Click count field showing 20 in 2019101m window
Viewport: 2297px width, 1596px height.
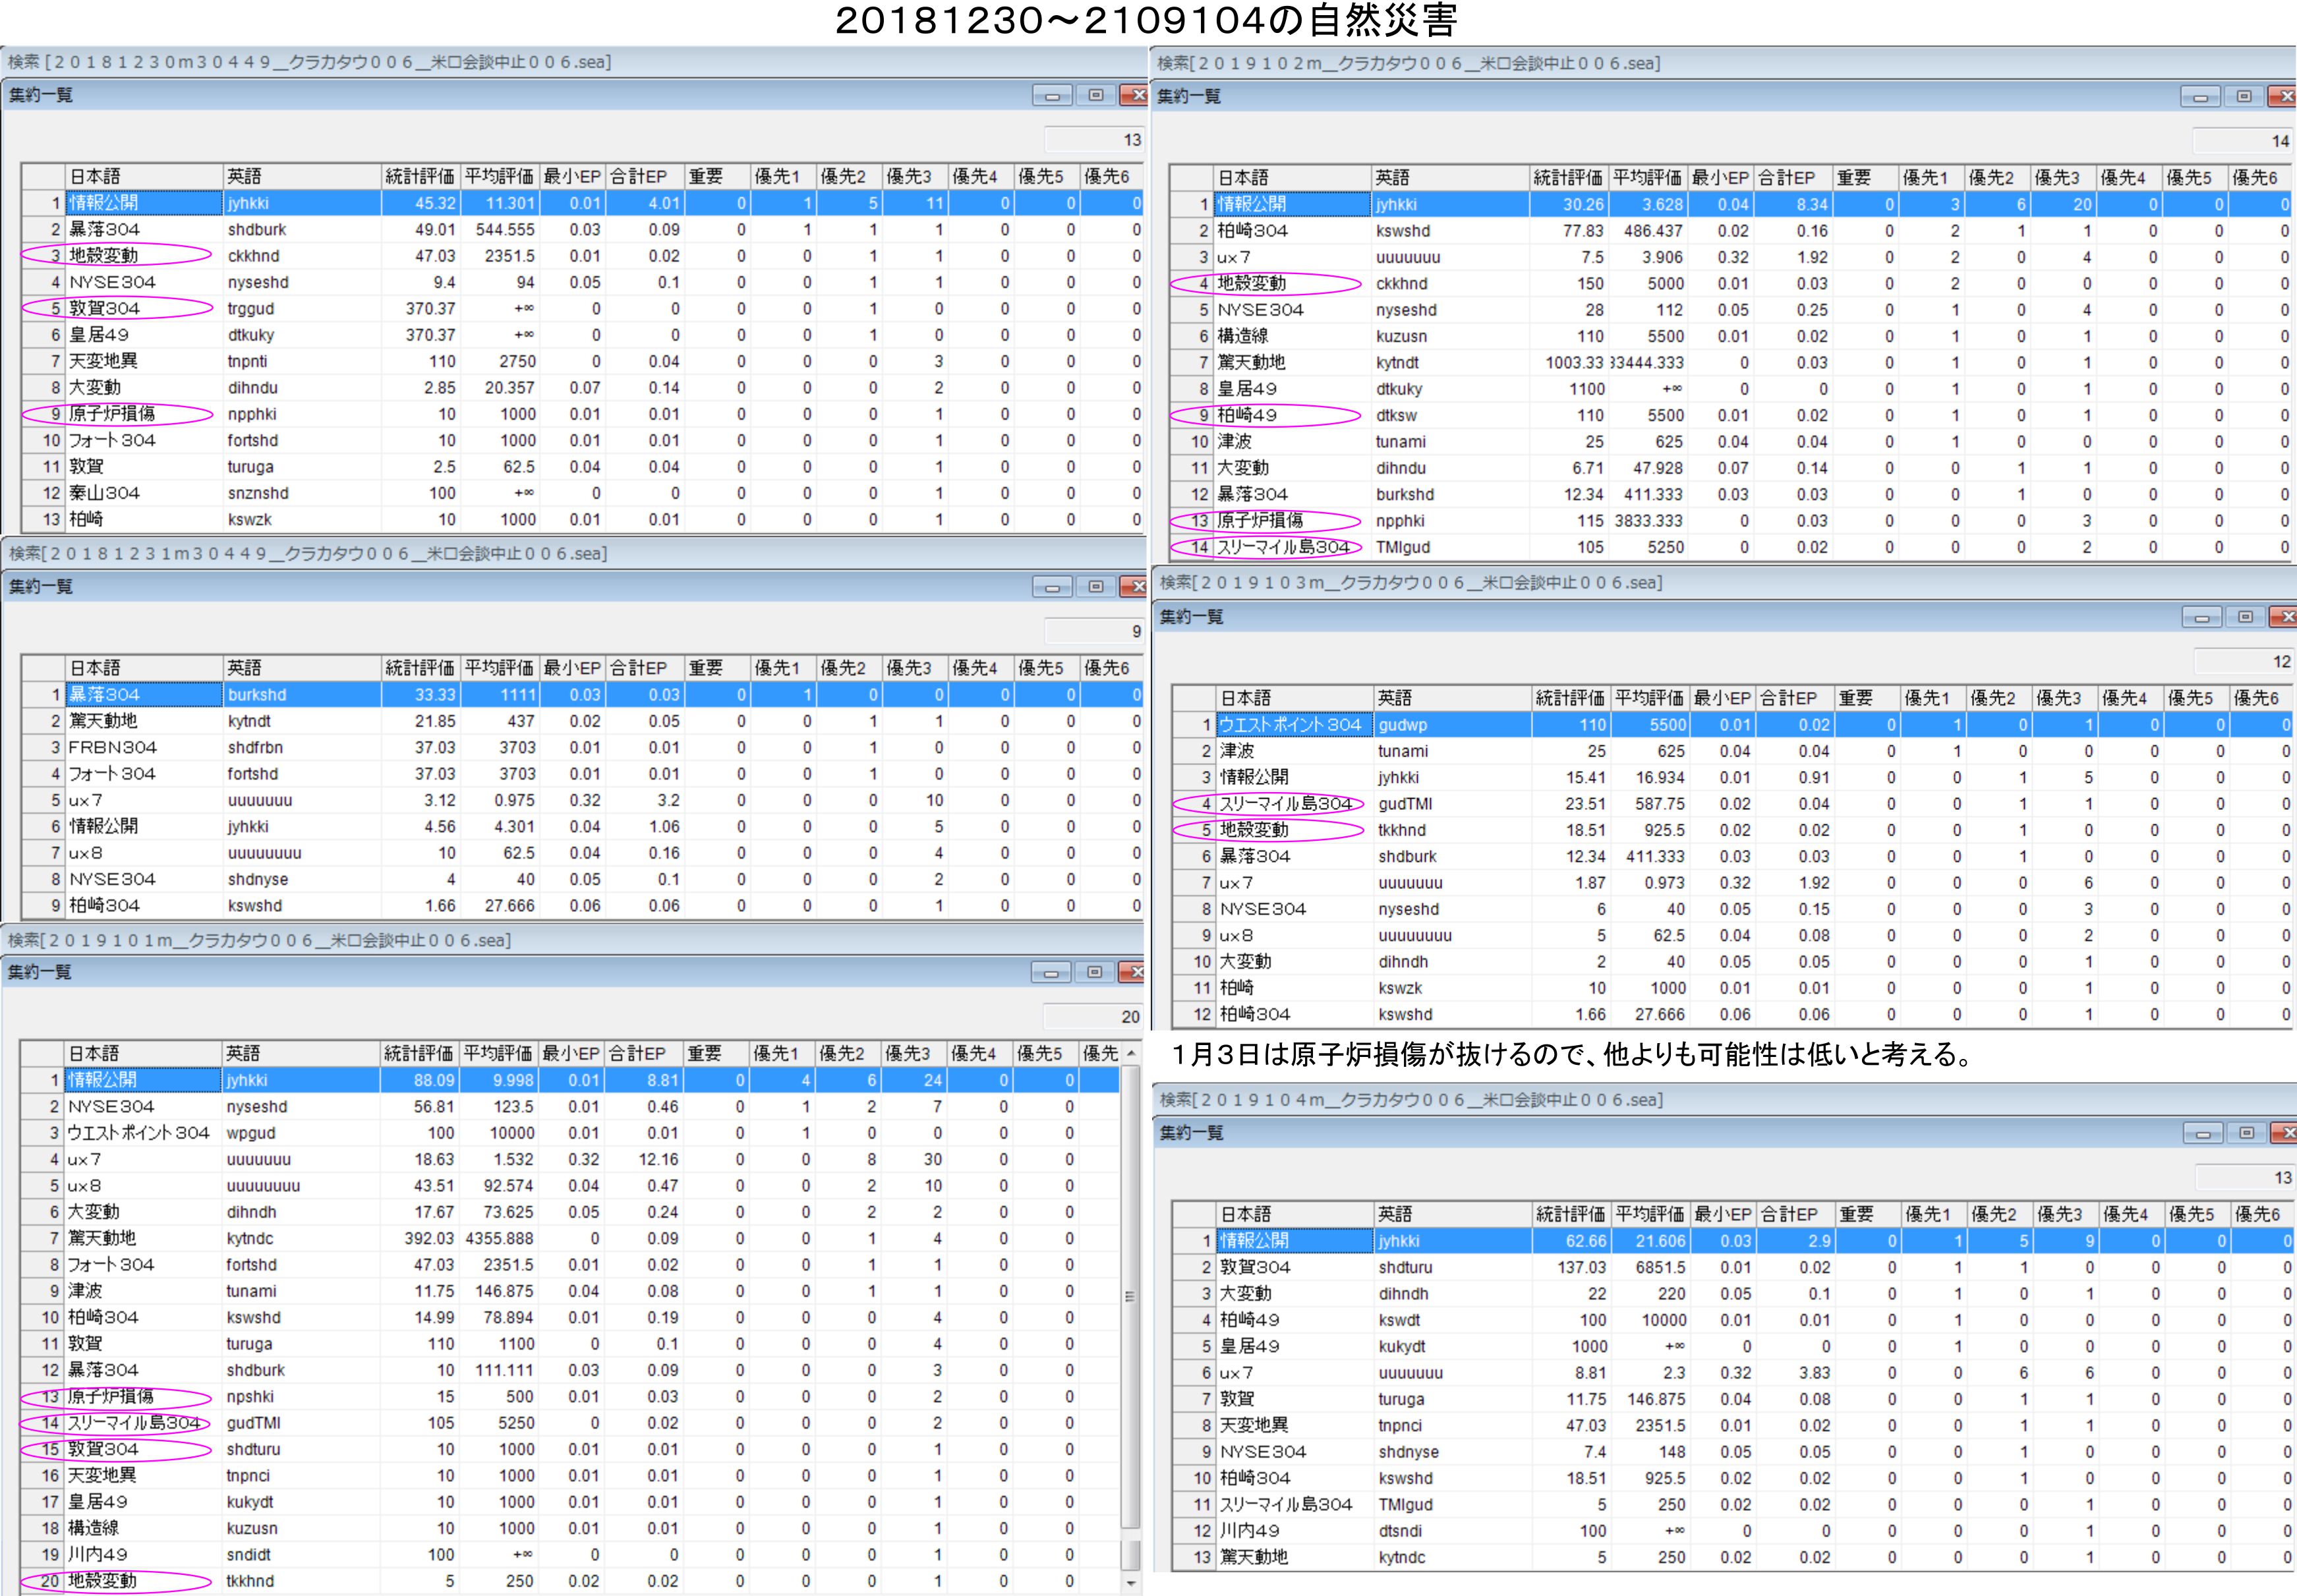1093,1017
